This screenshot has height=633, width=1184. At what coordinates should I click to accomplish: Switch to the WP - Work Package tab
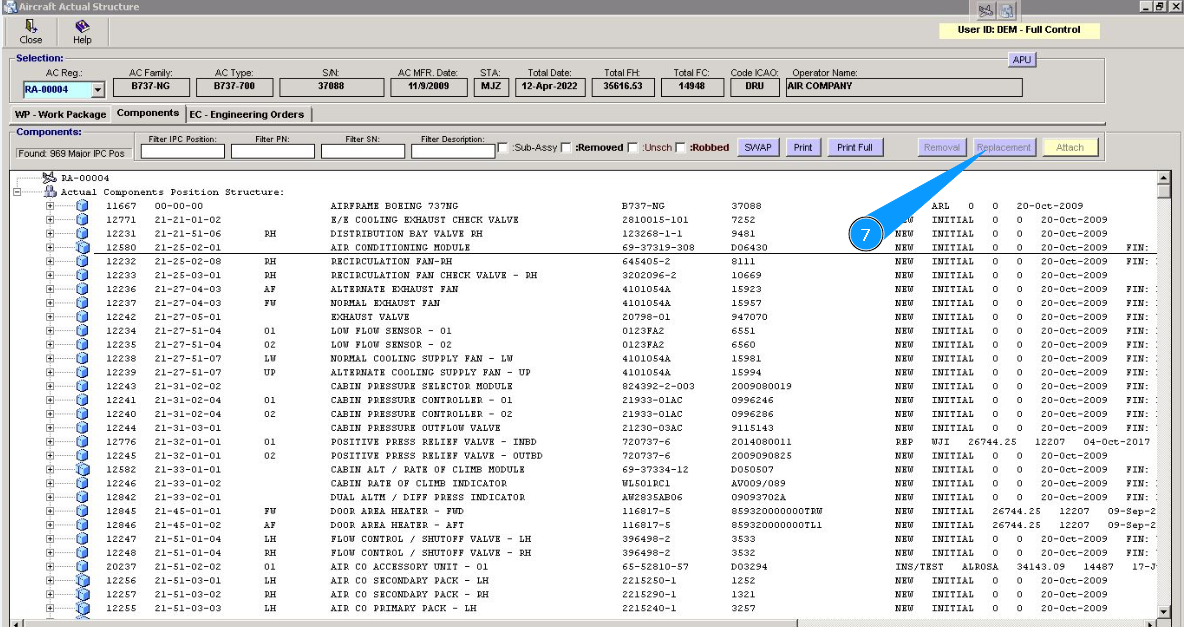(x=60, y=115)
